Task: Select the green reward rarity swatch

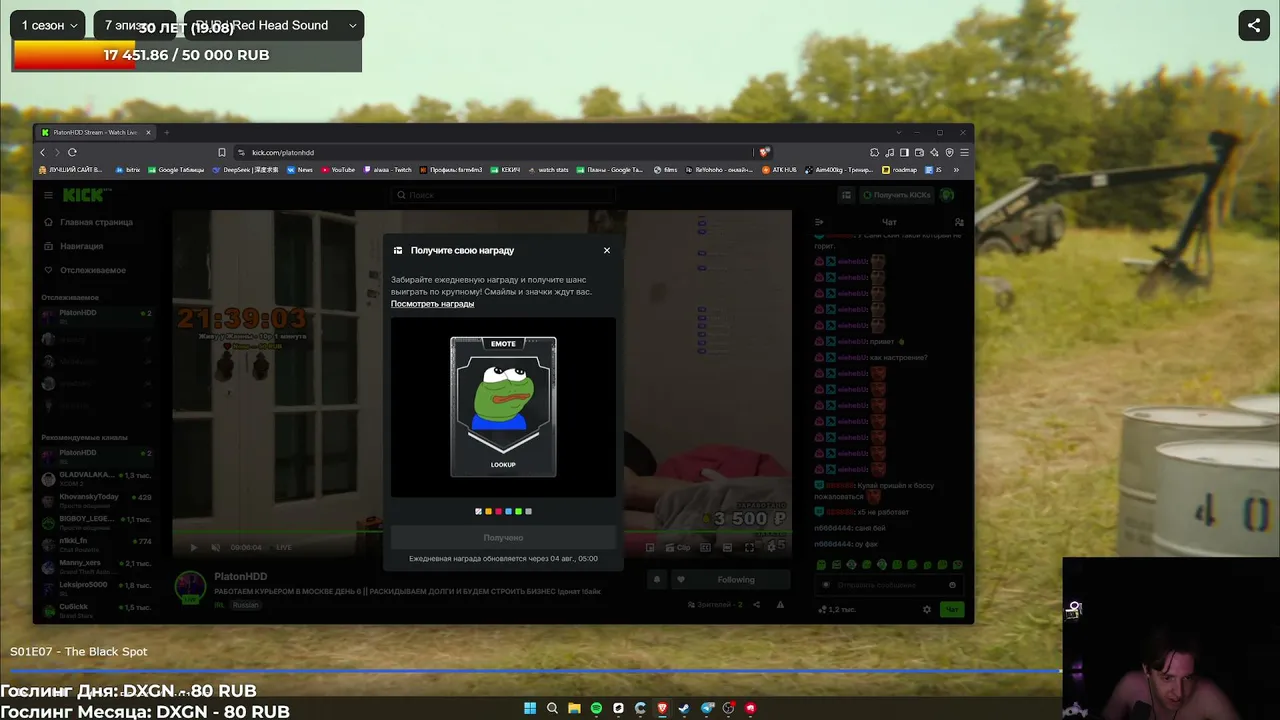Action: click(x=518, y=511)
